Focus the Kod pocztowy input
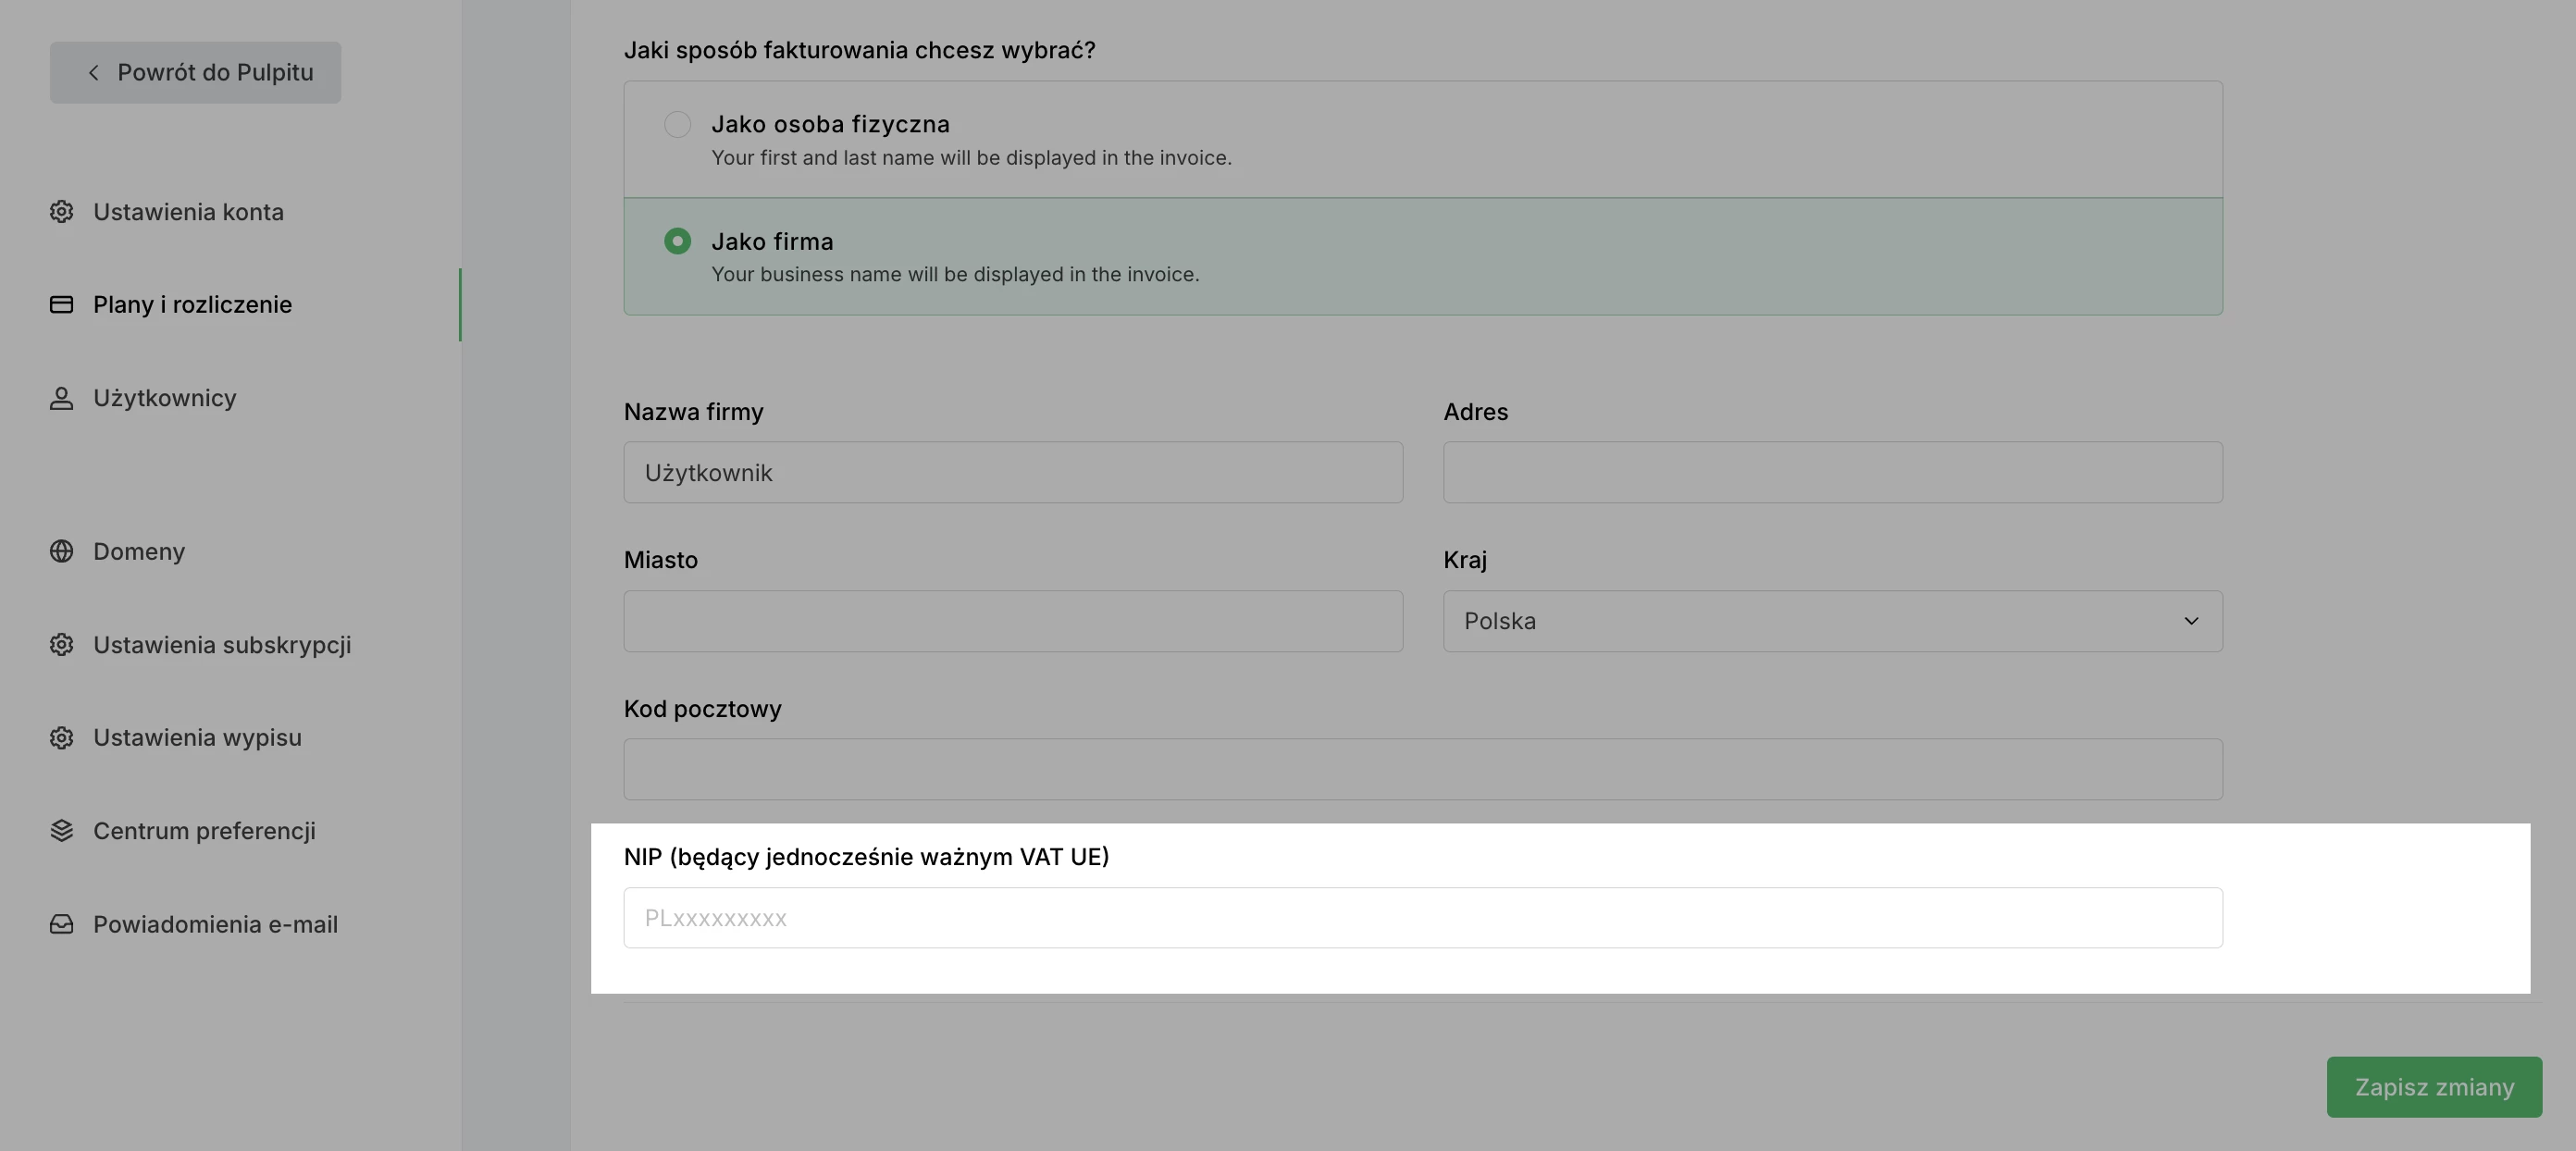2576x1151 pixels. (x=1422, y=770)
